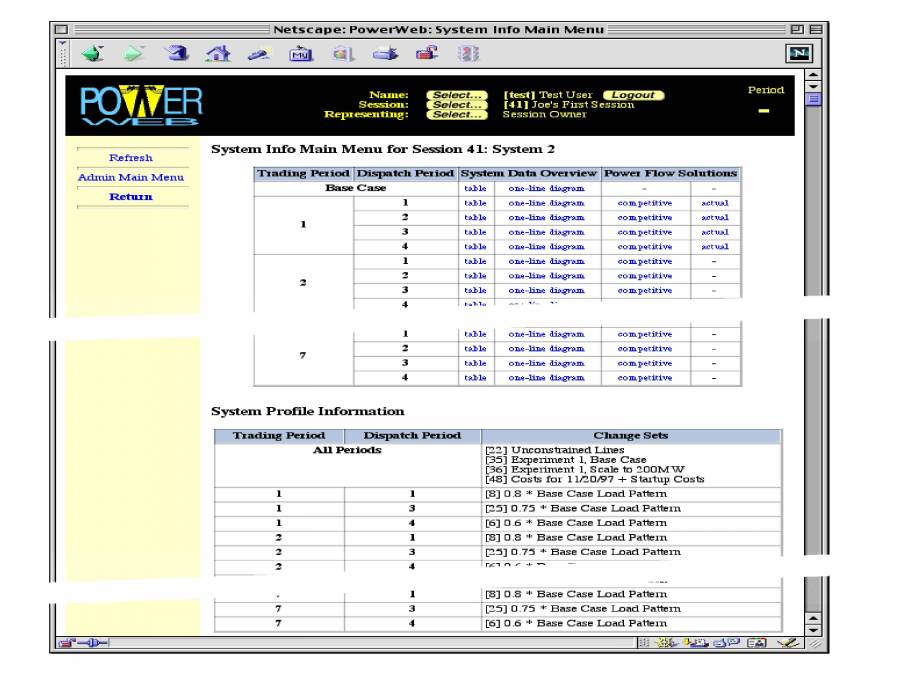Open Admin Main Menu in sidebar

[131, 178]
